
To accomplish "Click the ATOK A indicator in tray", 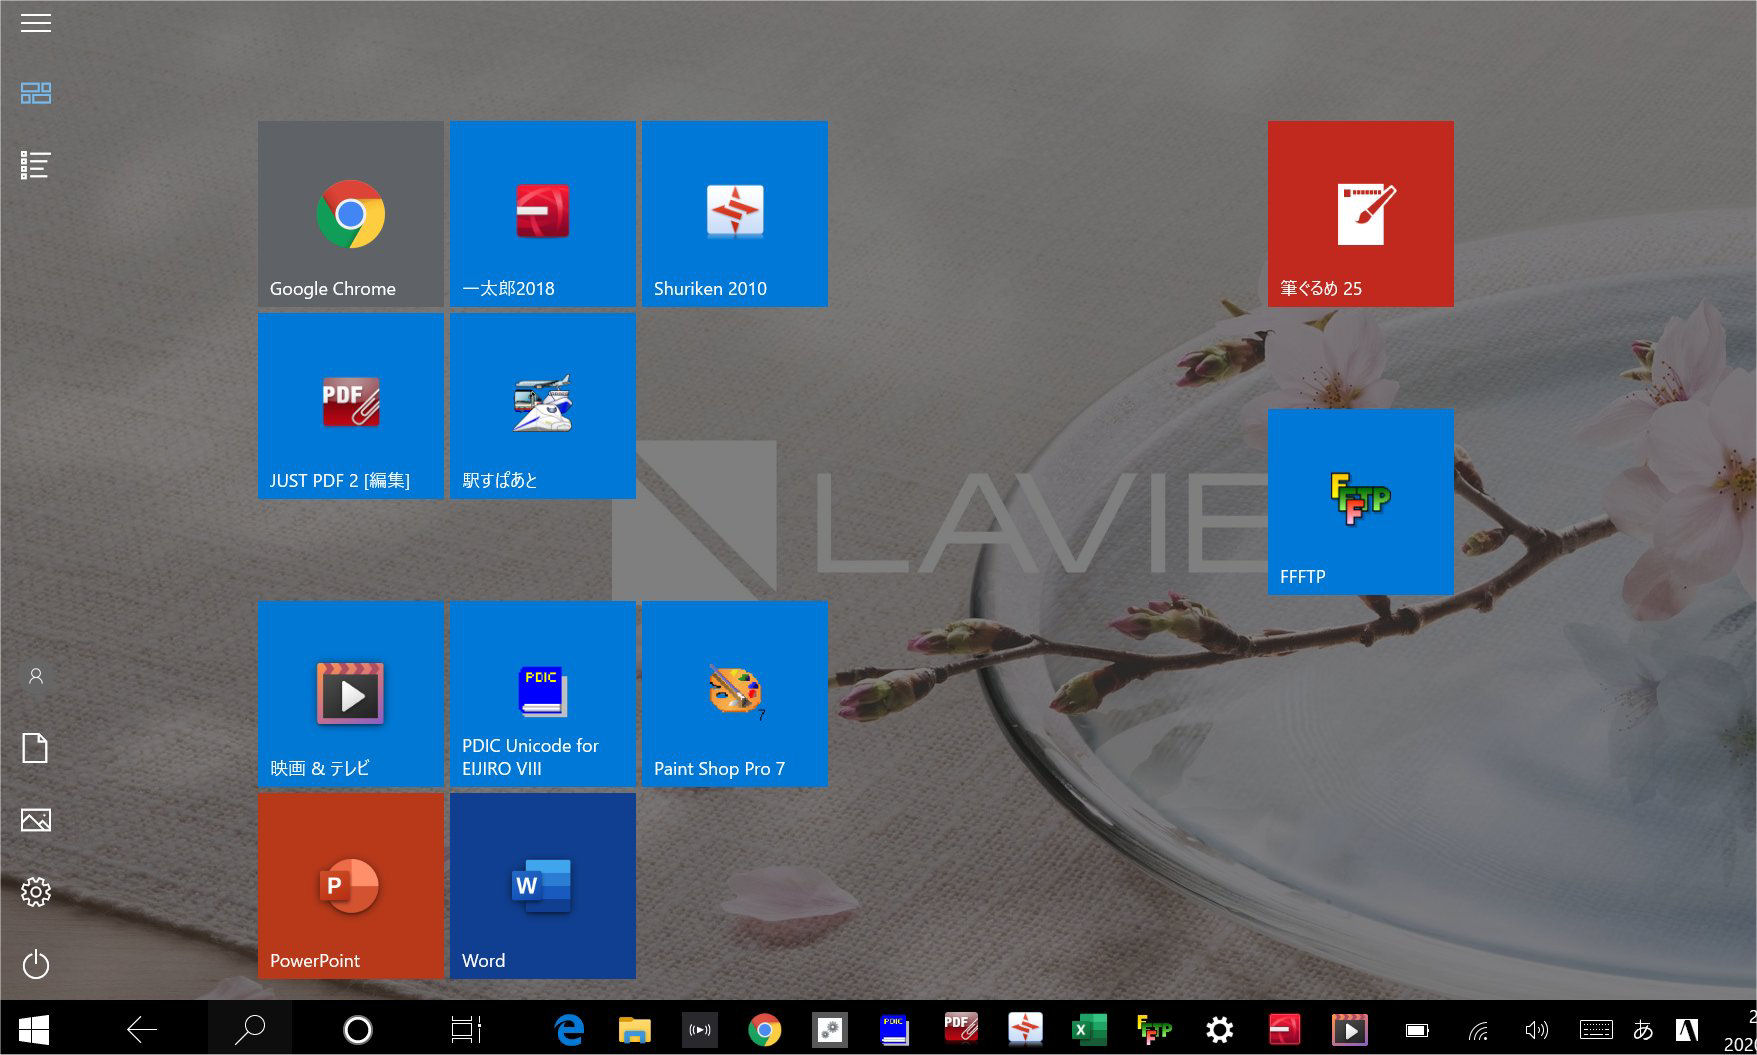I will tap(1687, 1030).
